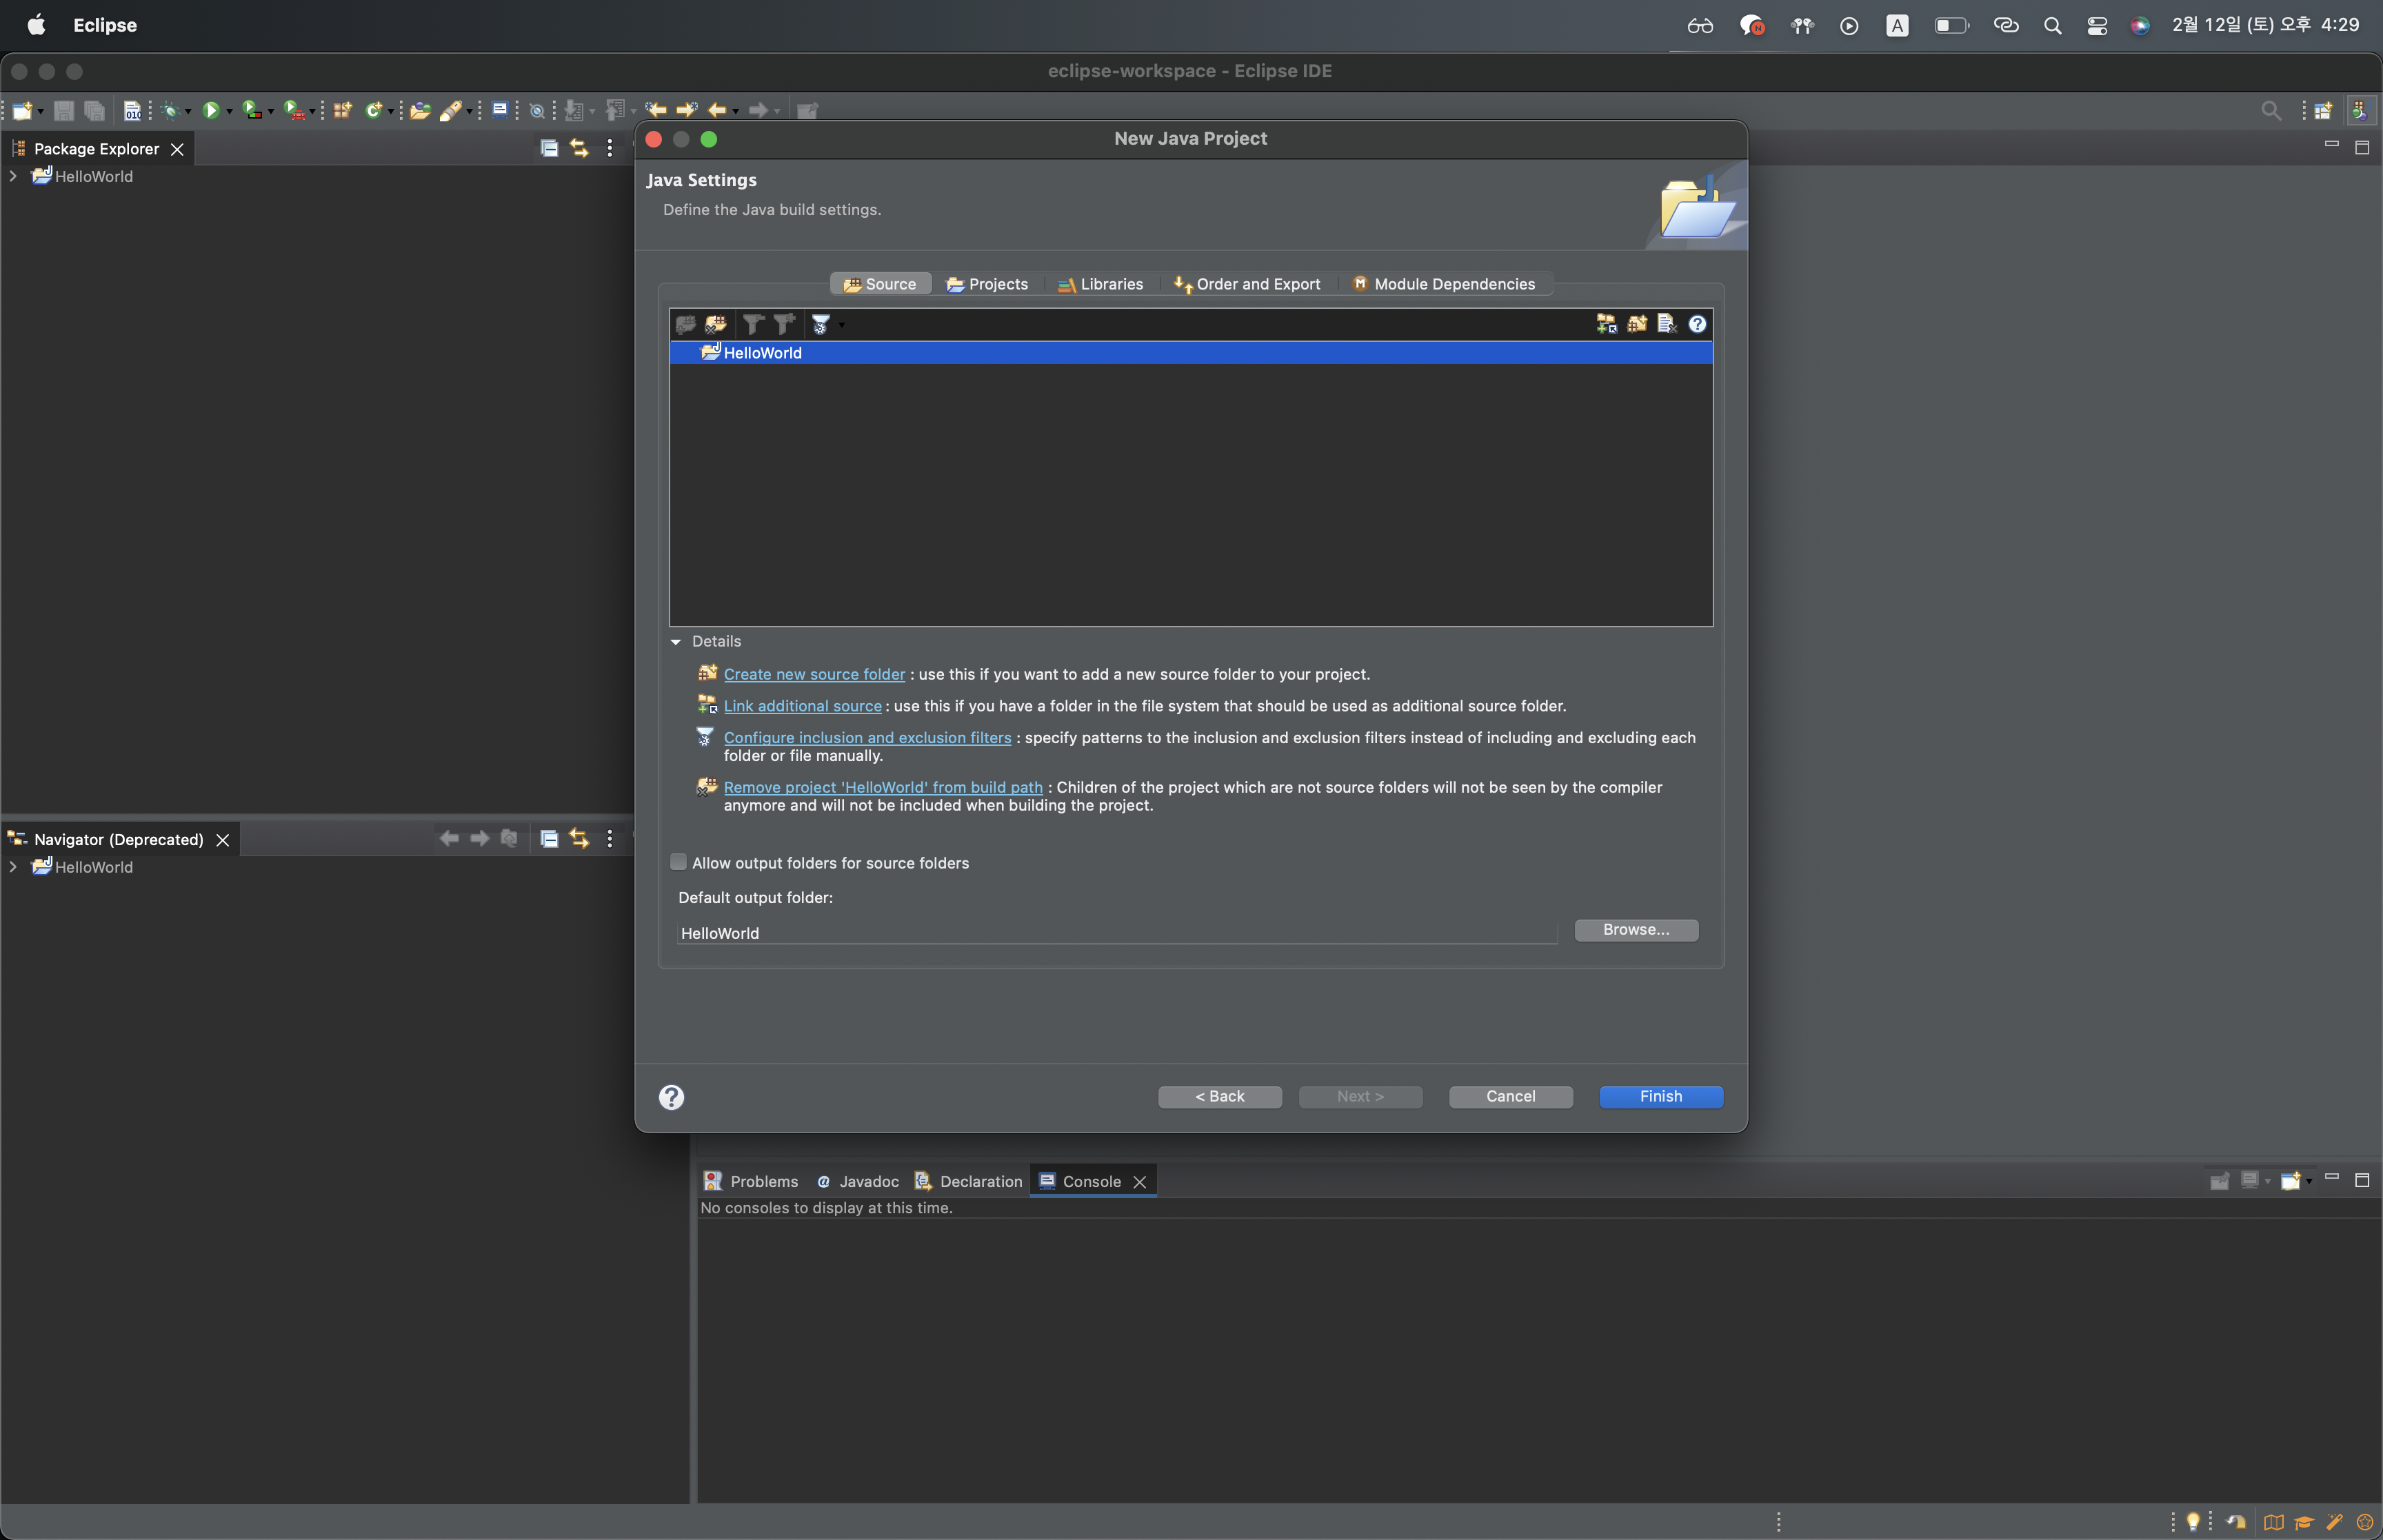Image resolution: width=2383 pixels, height=1540 pixels.
Task: Click the Search flashlight icon in toolbar
Action: [451, 110]
